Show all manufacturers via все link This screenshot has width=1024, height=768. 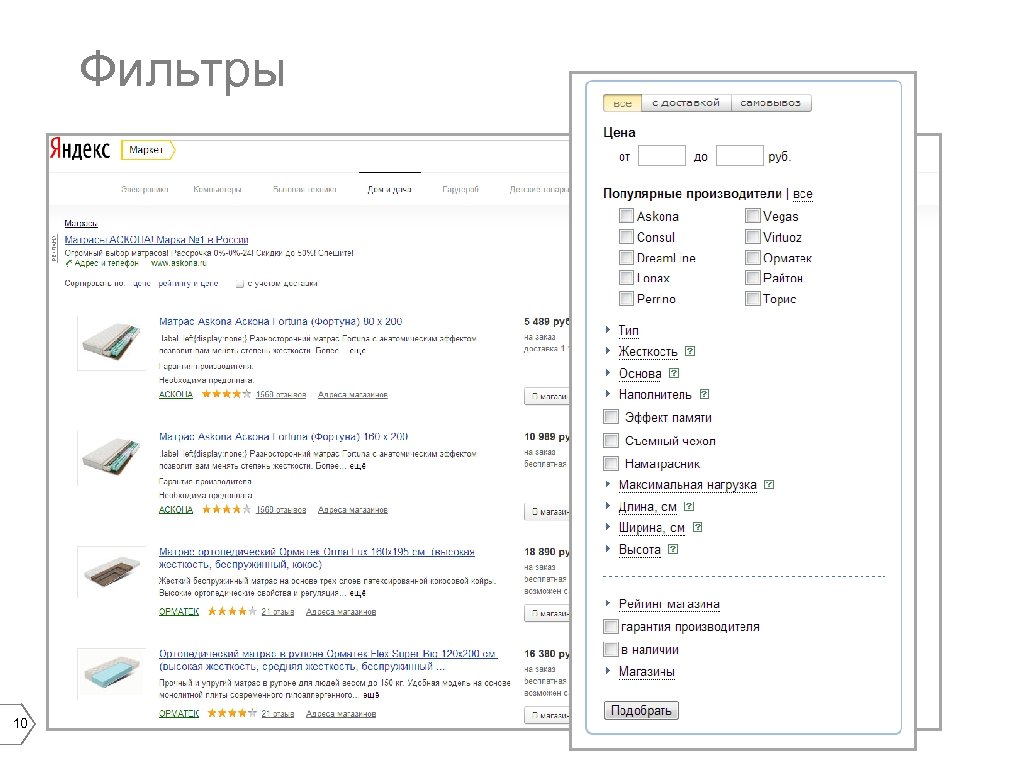pos(803,194)
